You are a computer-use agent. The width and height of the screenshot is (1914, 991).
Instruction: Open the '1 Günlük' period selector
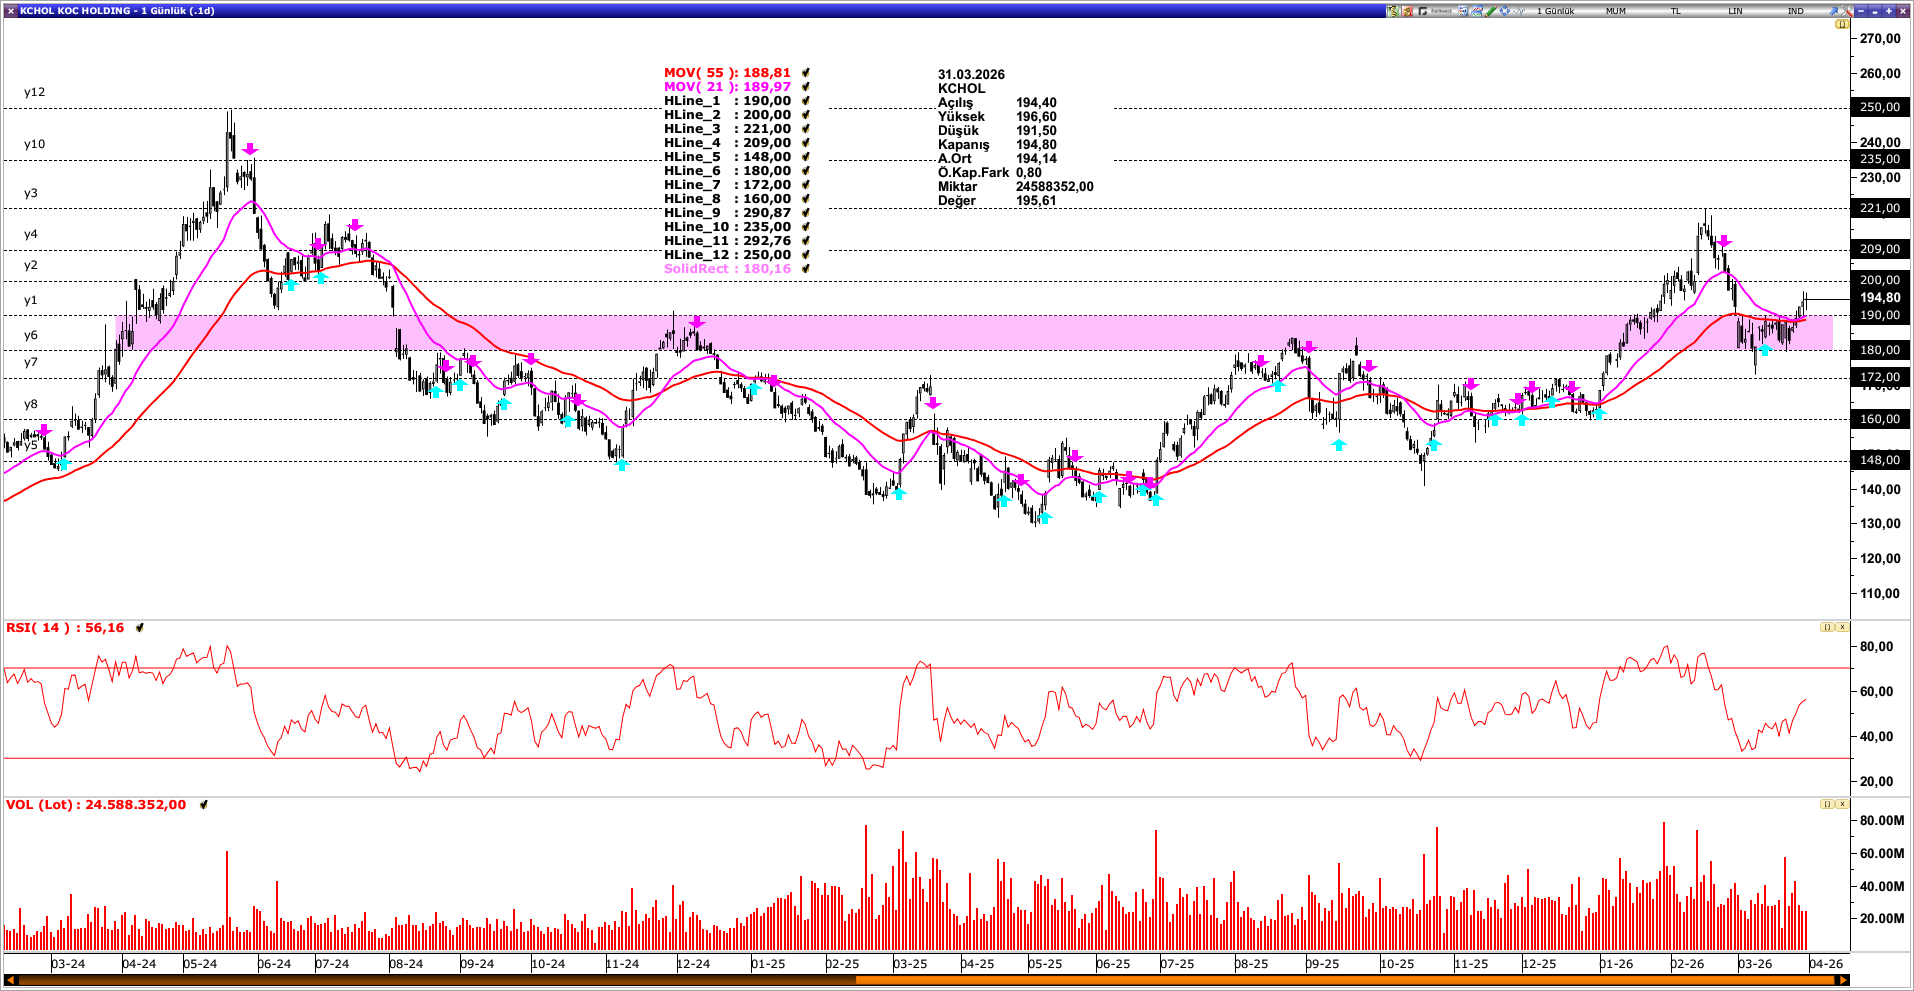[x=1555, y=11]
